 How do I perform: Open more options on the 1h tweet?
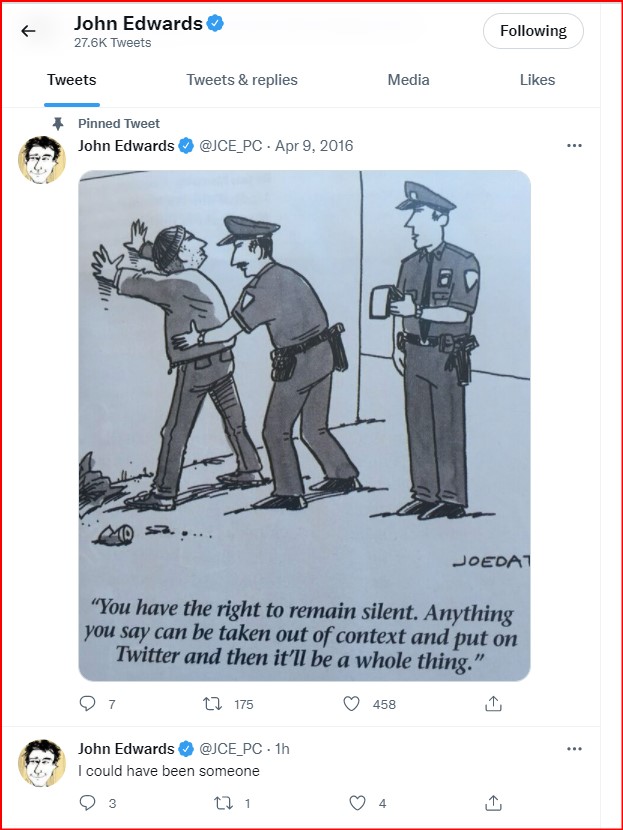574,748
